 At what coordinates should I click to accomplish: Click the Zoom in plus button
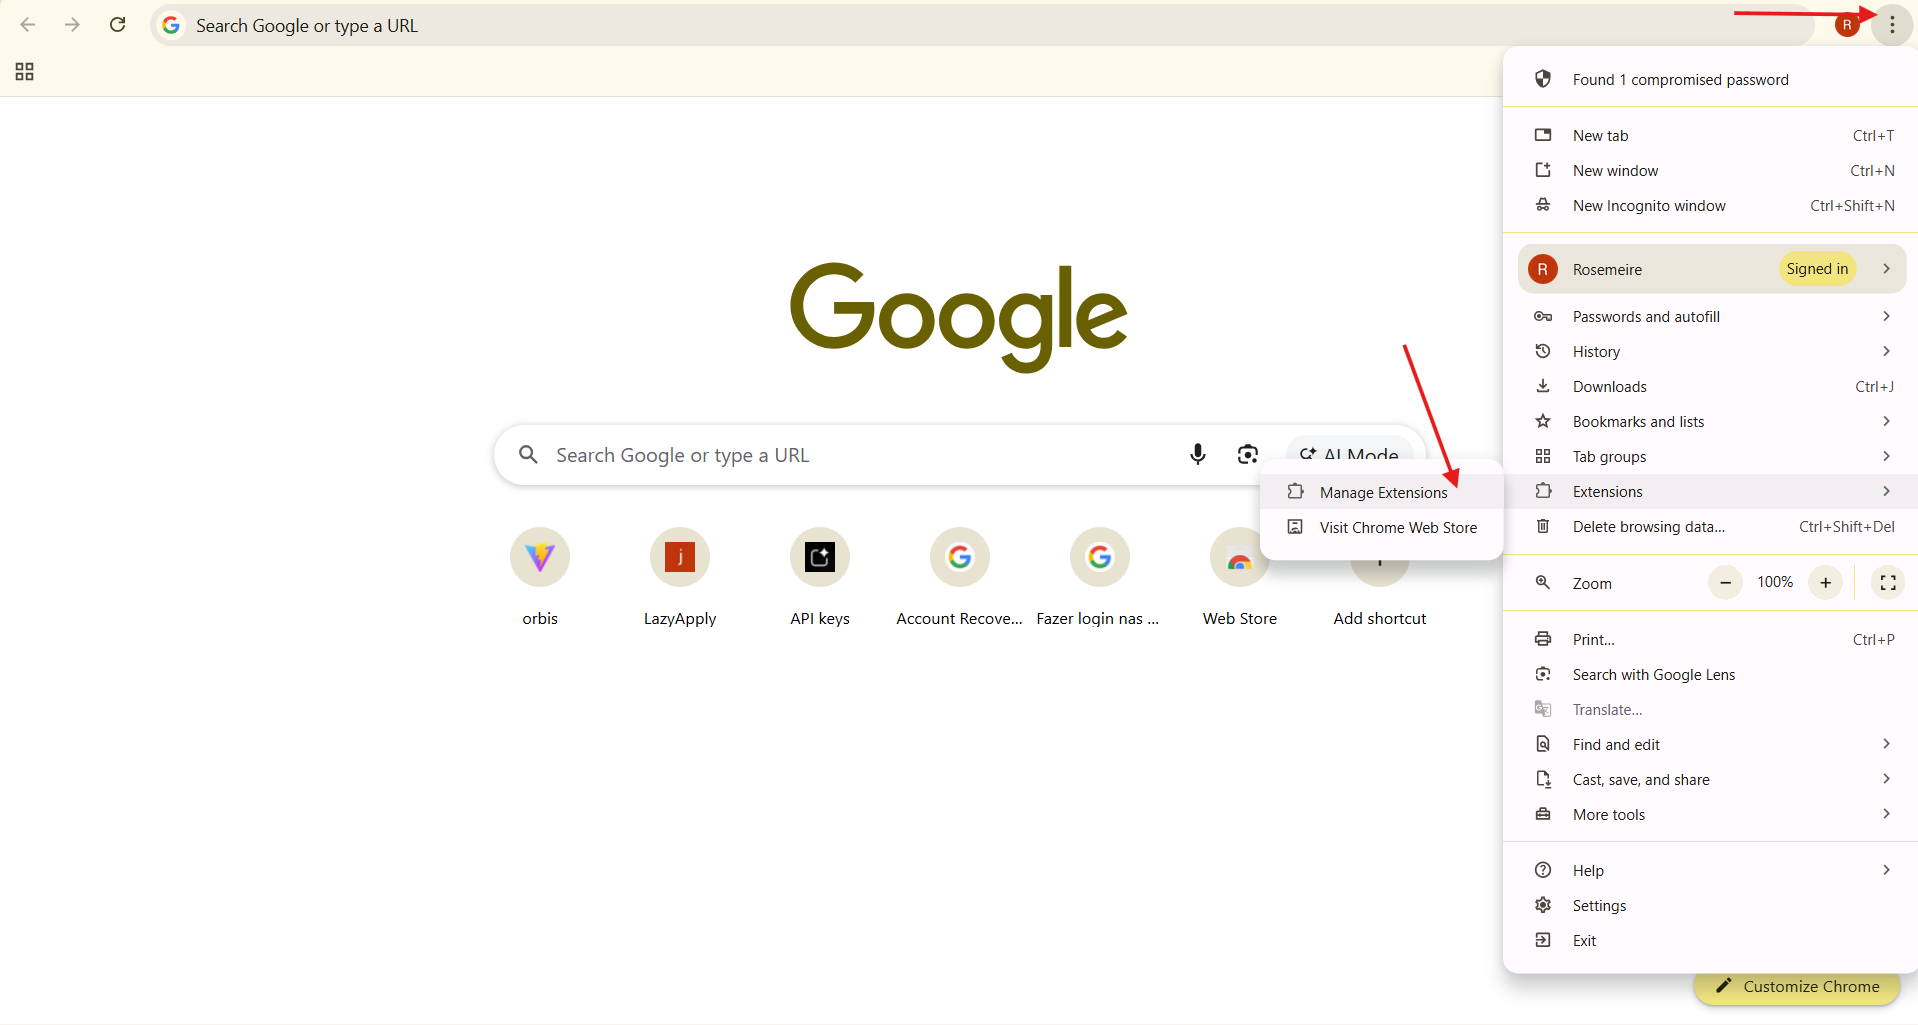pyautogui.click(x=1825, y=582)
